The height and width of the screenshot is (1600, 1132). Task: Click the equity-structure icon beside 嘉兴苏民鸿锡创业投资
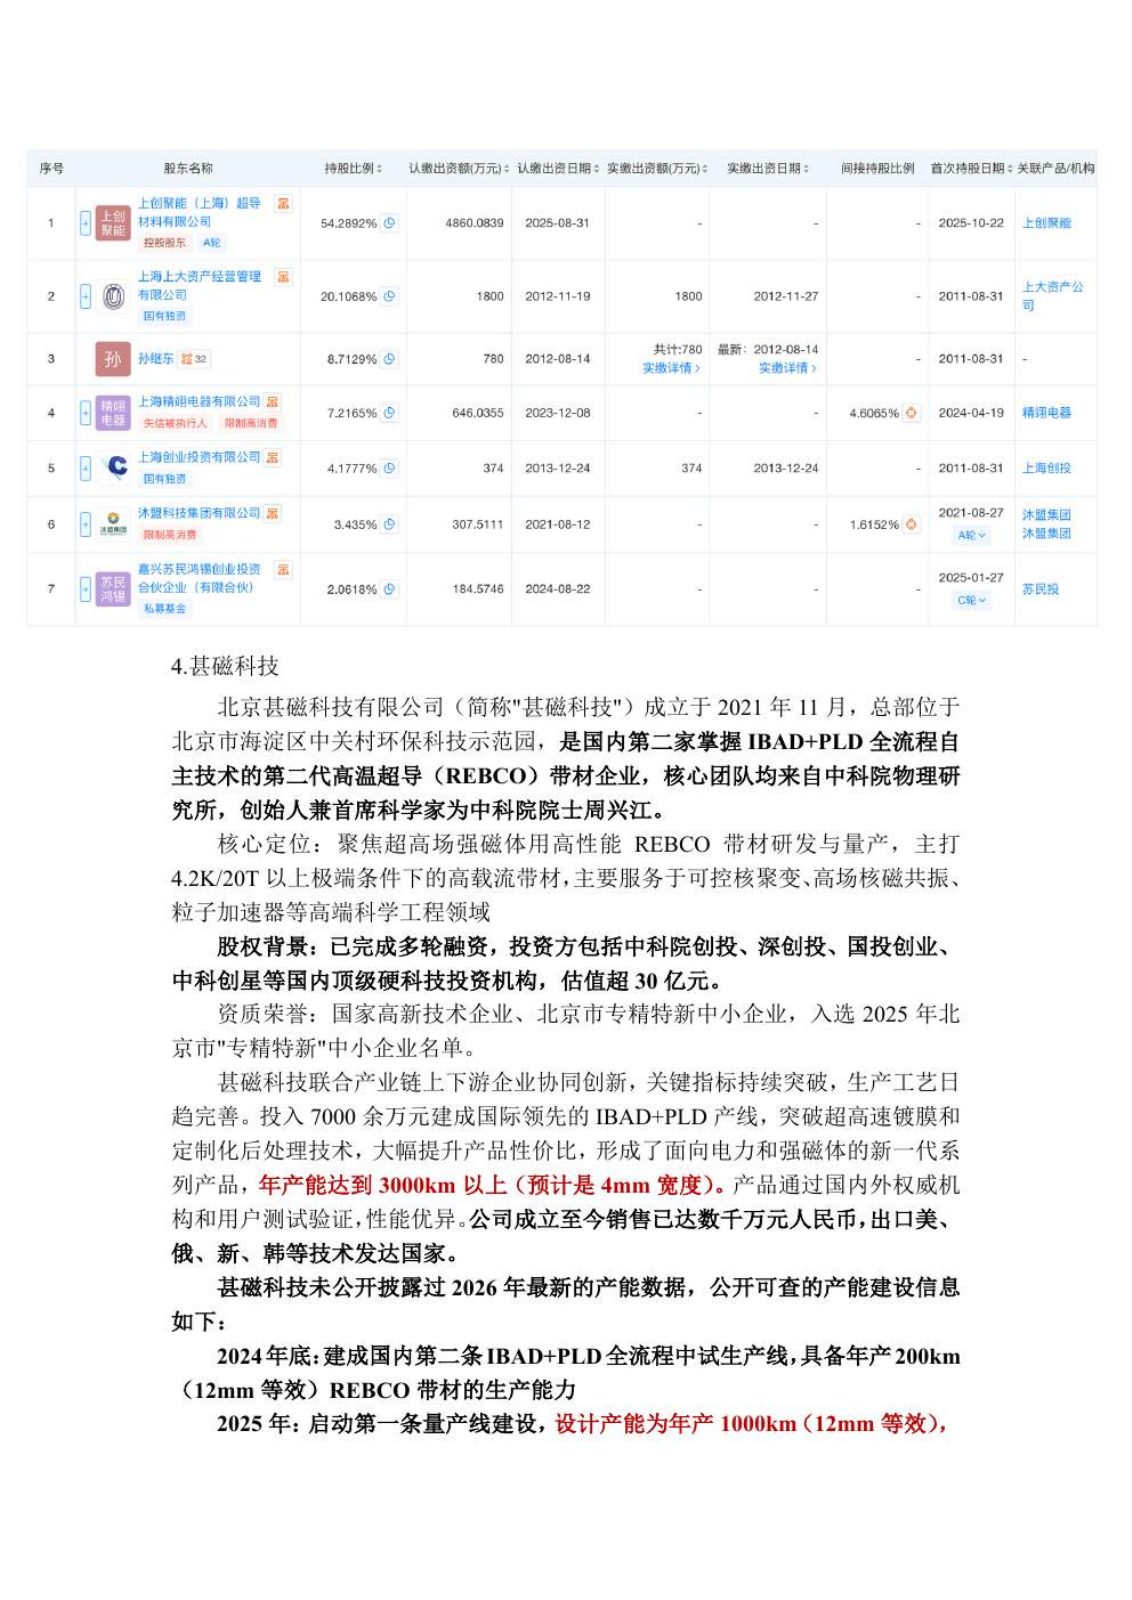(x=283, y=570)
